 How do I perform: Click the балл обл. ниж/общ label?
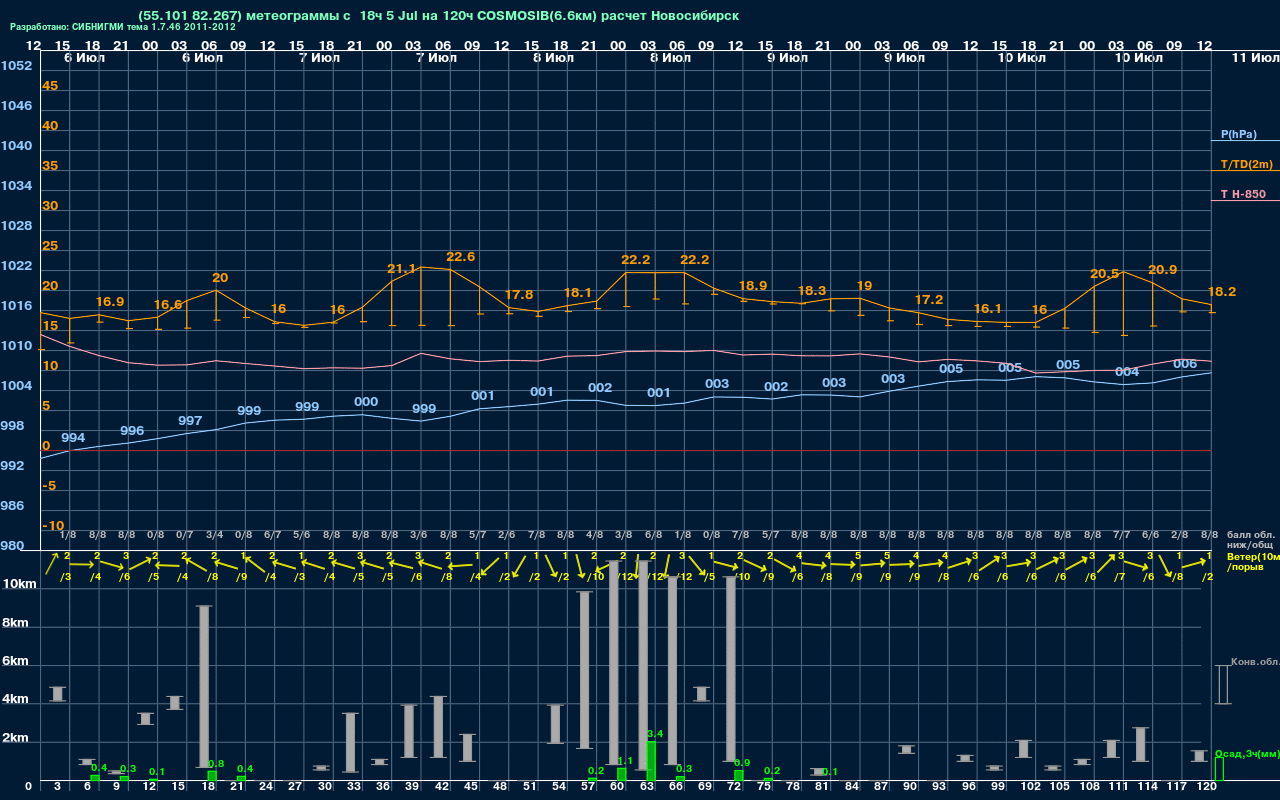(1250, 540)
